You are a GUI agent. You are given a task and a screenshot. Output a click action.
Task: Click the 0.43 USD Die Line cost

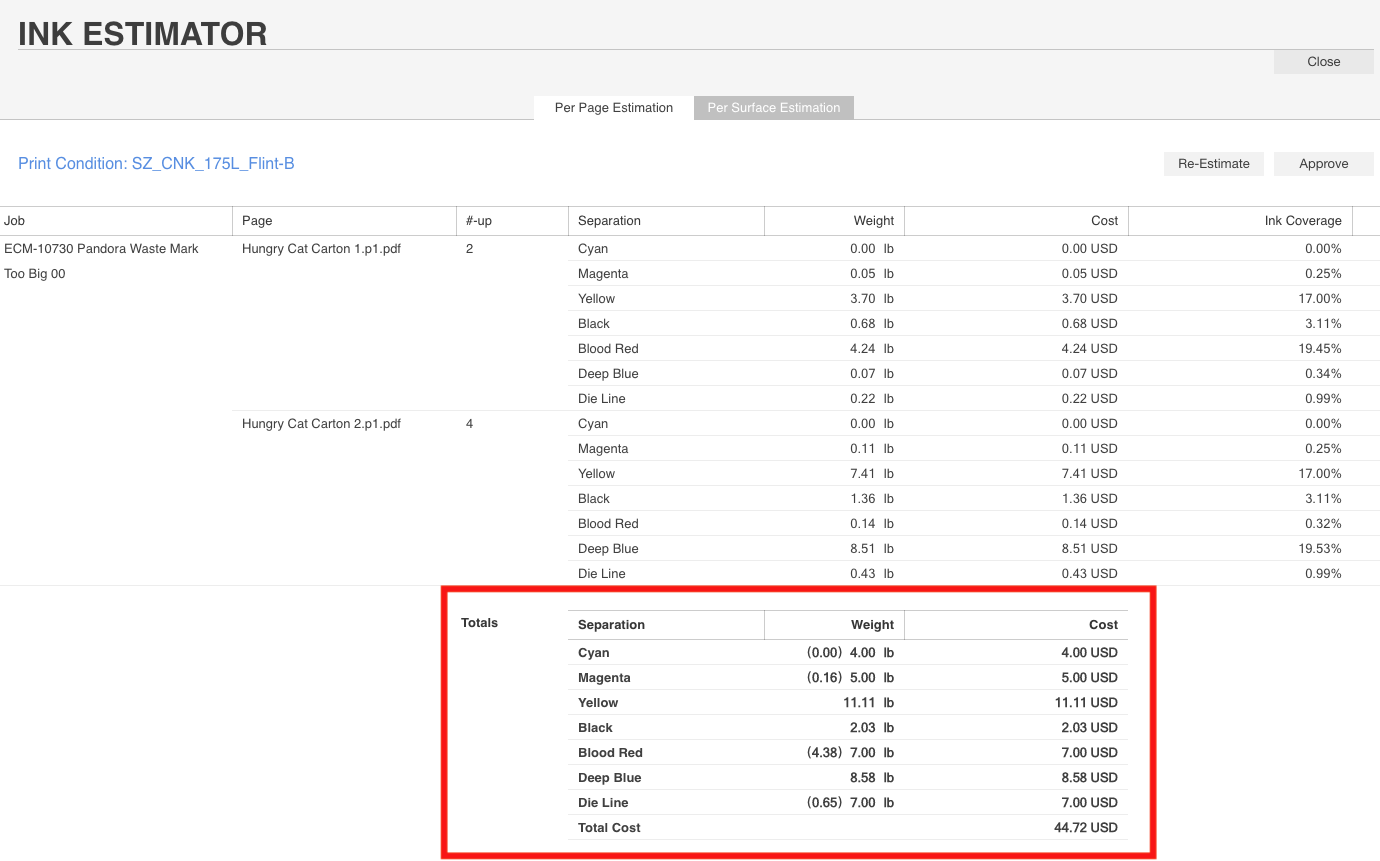(x=1089, y=574)
